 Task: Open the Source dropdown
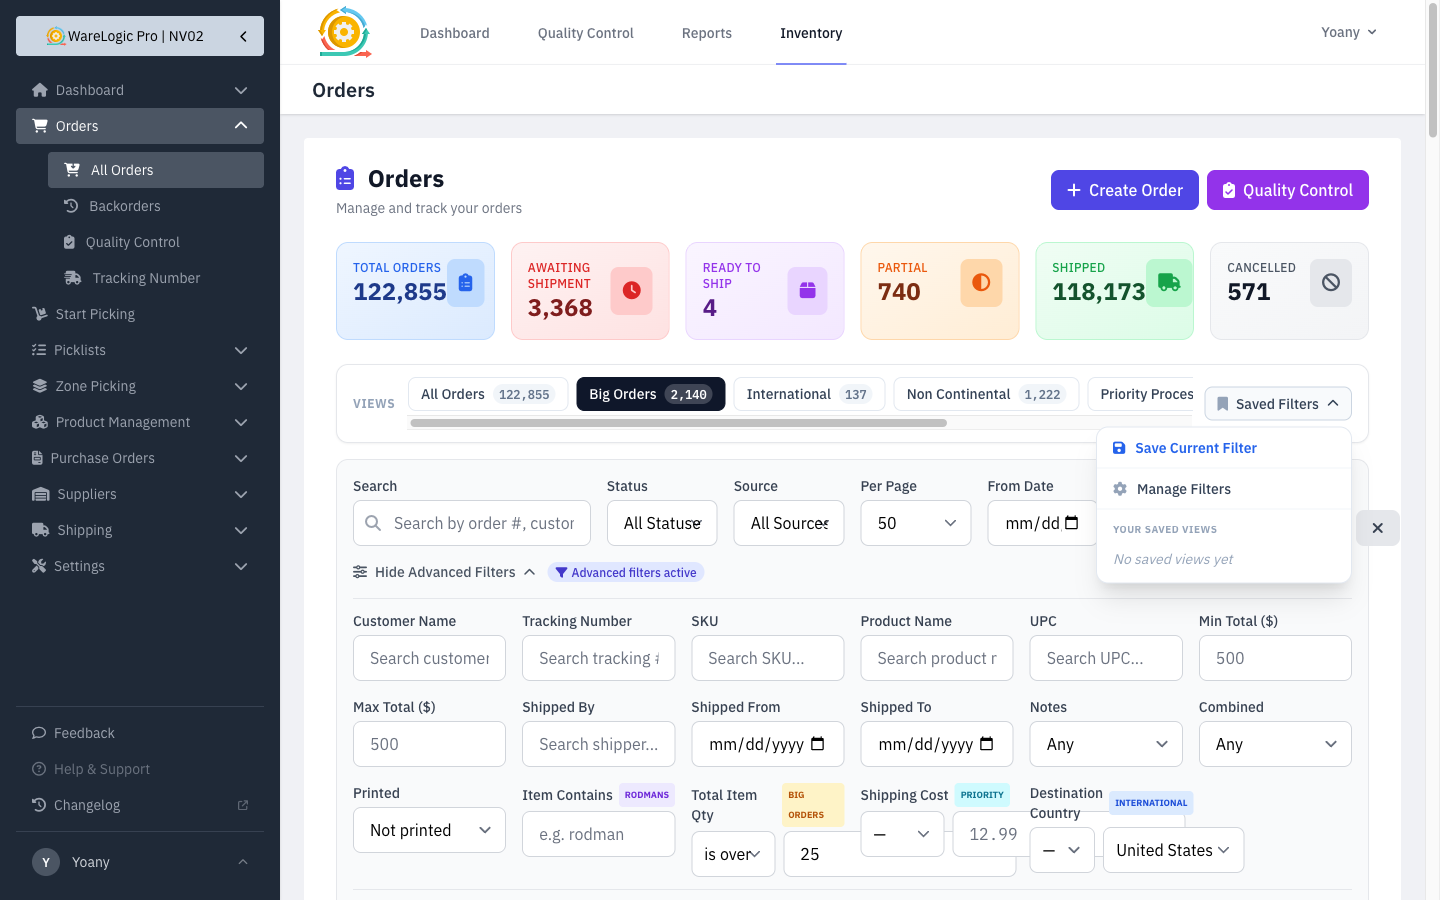pyautogui.click(x=789, y=523)
